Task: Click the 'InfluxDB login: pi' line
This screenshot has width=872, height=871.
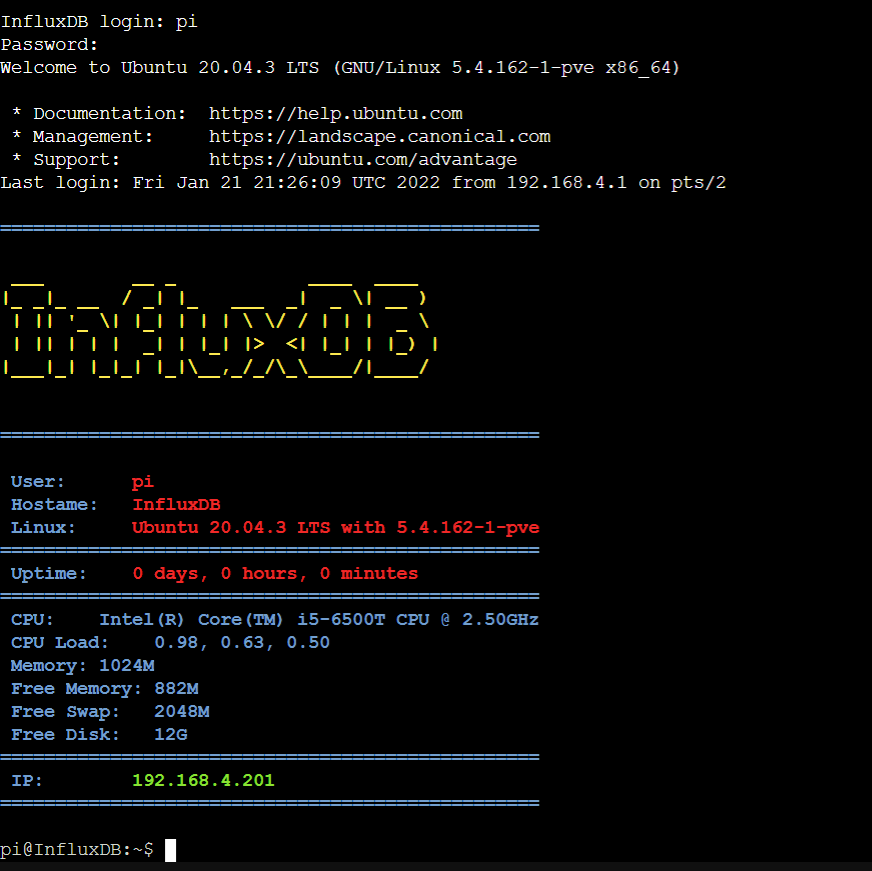Action: [x=99, y=22]
